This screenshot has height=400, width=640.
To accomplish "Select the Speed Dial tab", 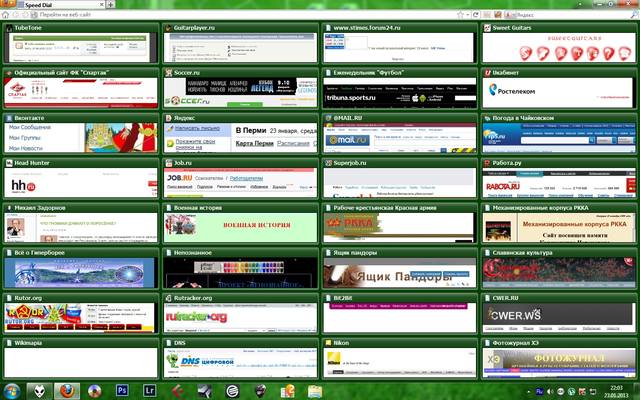I will click(50, 5).
